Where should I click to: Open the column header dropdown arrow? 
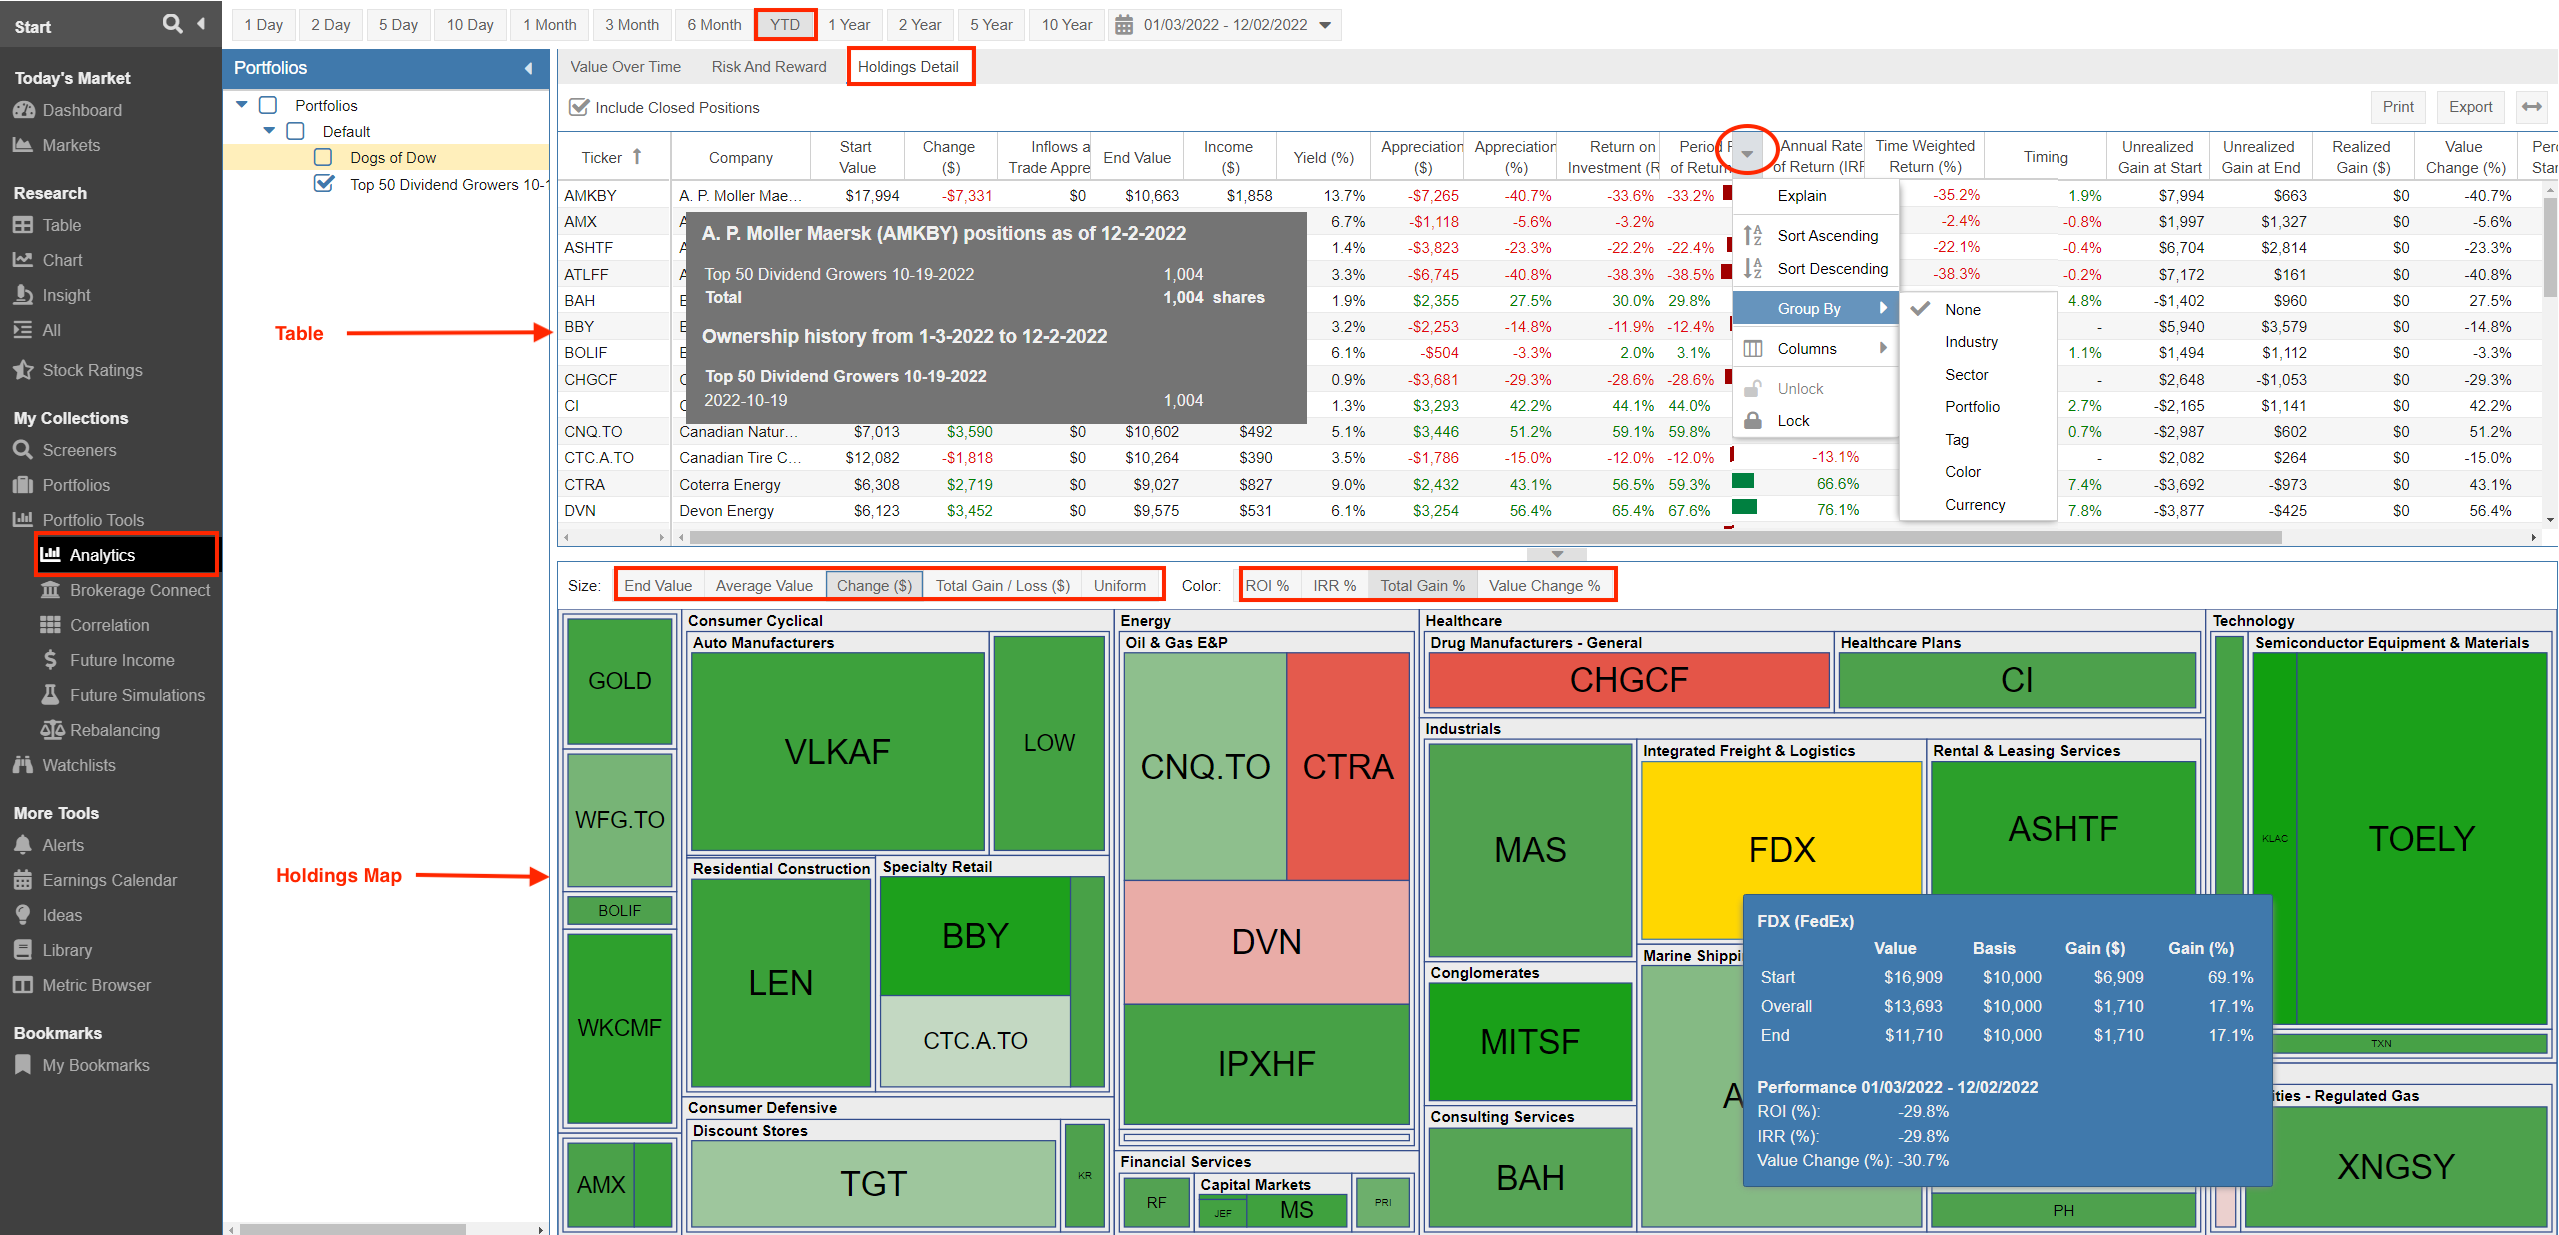1747,153
